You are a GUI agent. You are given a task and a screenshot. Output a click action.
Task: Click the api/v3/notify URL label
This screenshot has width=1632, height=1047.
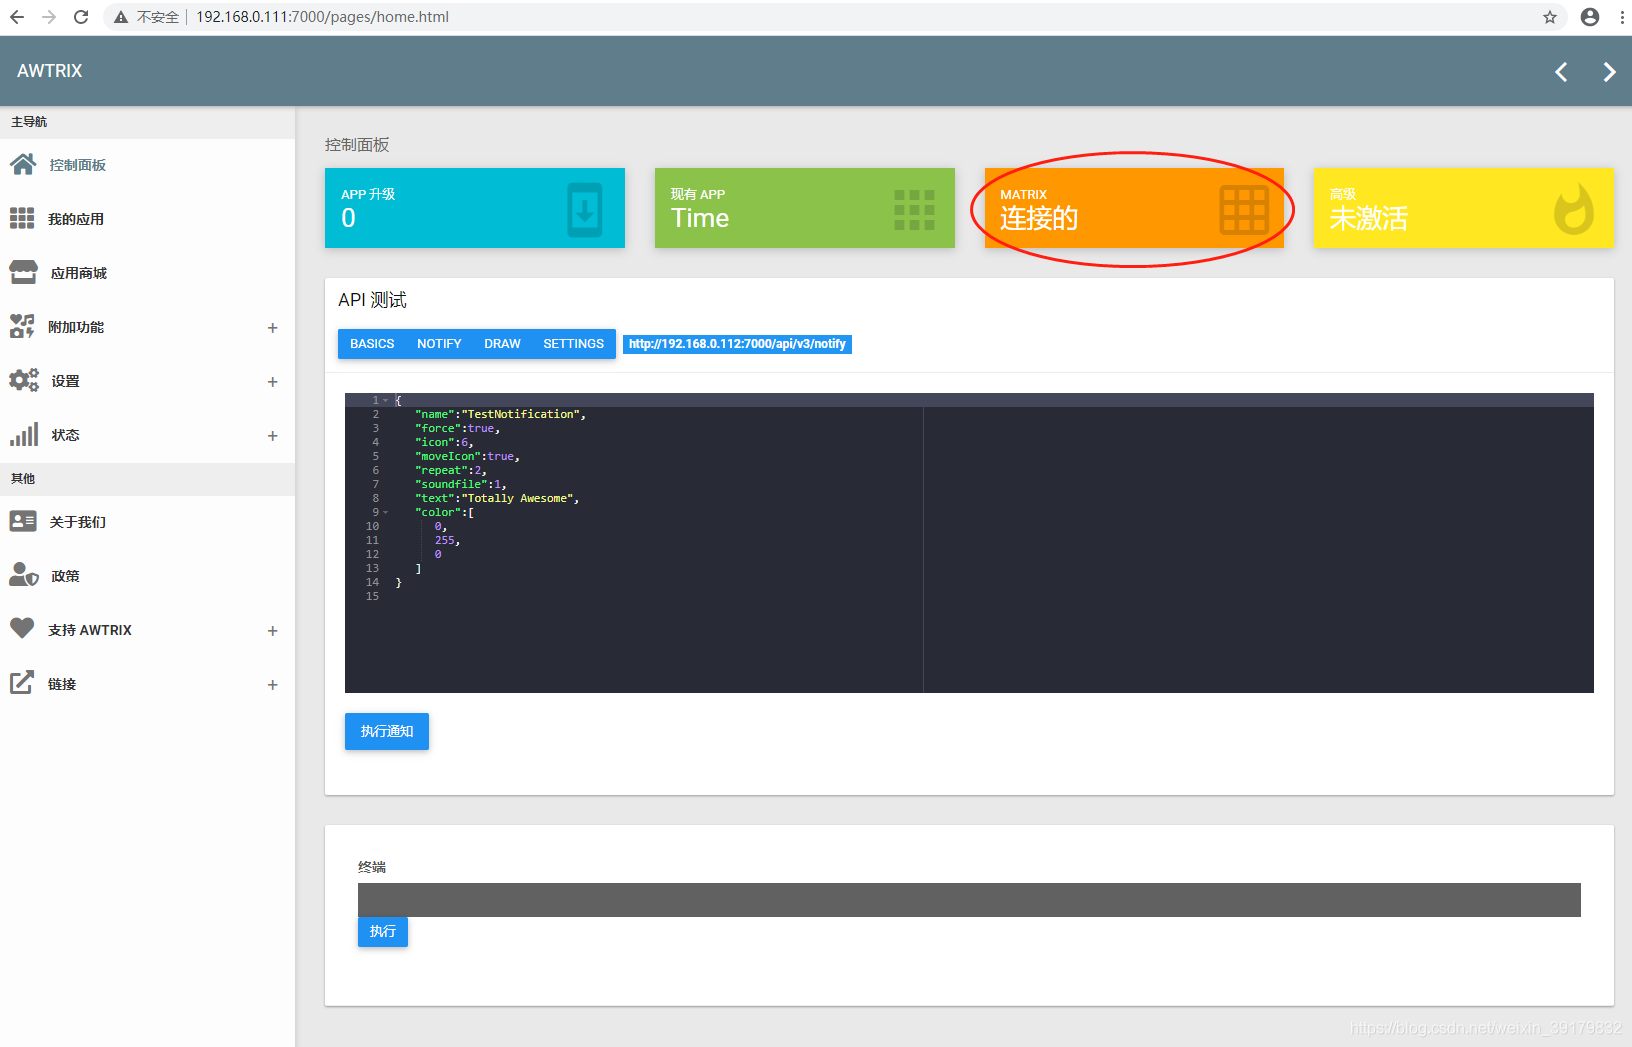[x=737, y=344]
